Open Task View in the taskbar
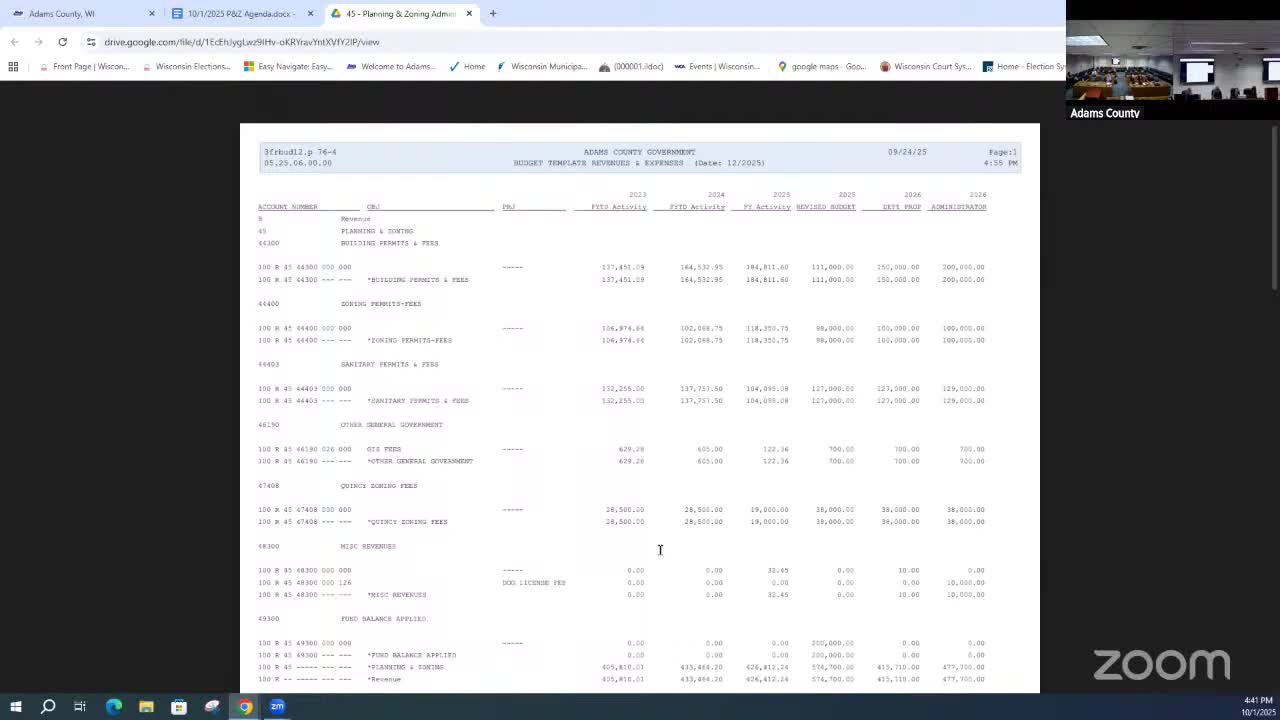Image resolution: width=1280 pixels, height=720 pixels. pos(80,707)
